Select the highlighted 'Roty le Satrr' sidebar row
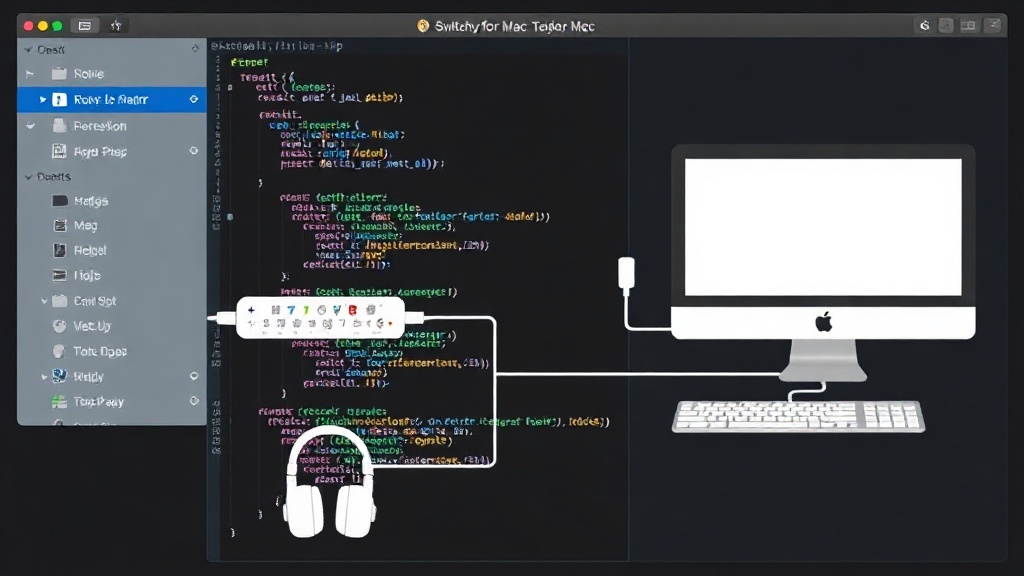Image resolution: width=1024 pixels, height=576 pixels. (112, 99)
